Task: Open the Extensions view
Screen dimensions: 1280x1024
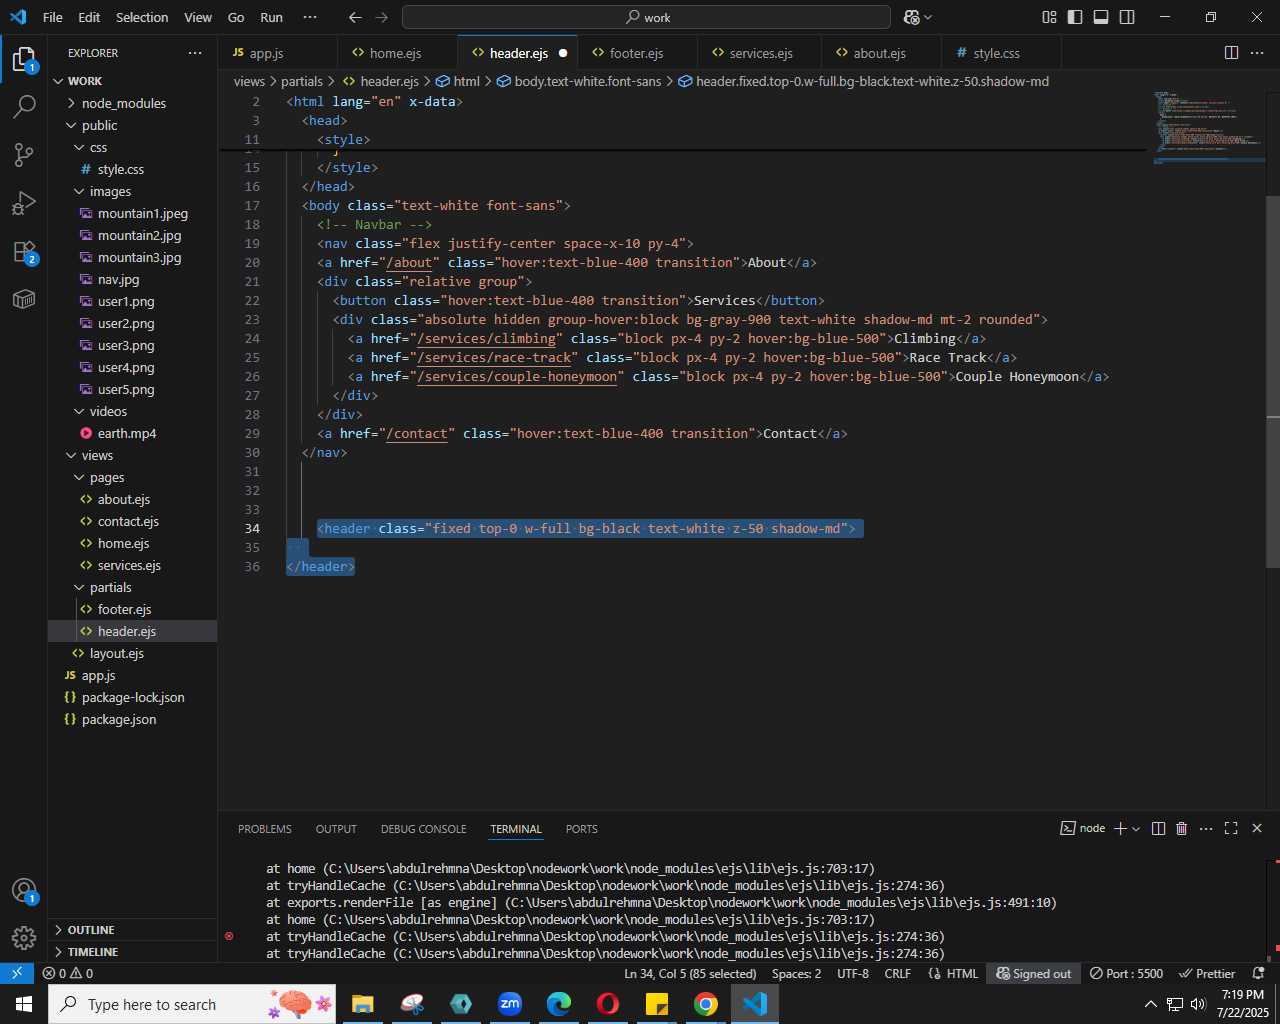Action: click(24, 251)
